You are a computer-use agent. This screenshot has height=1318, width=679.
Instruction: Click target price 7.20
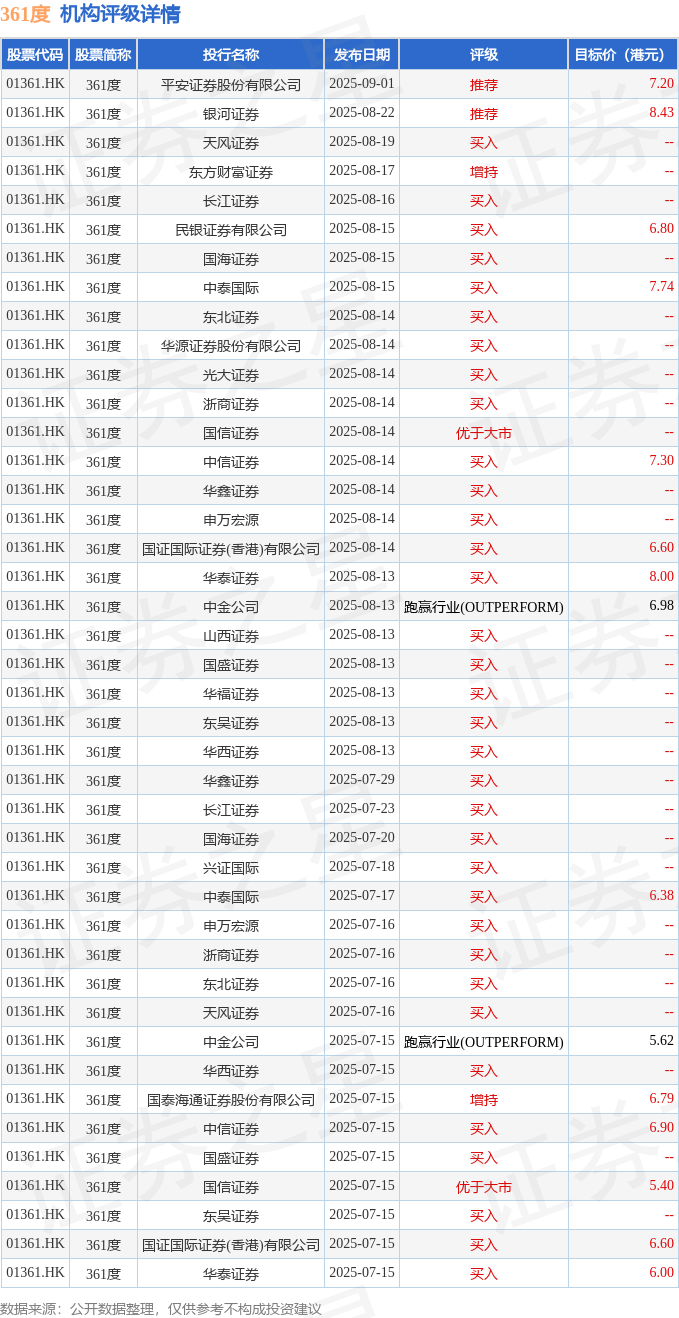pyautogui.click(x=661, y=84)
